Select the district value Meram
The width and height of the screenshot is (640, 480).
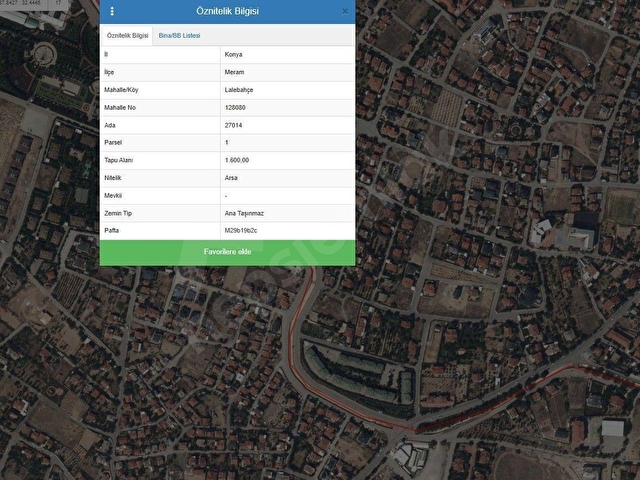tap(234, 72)
